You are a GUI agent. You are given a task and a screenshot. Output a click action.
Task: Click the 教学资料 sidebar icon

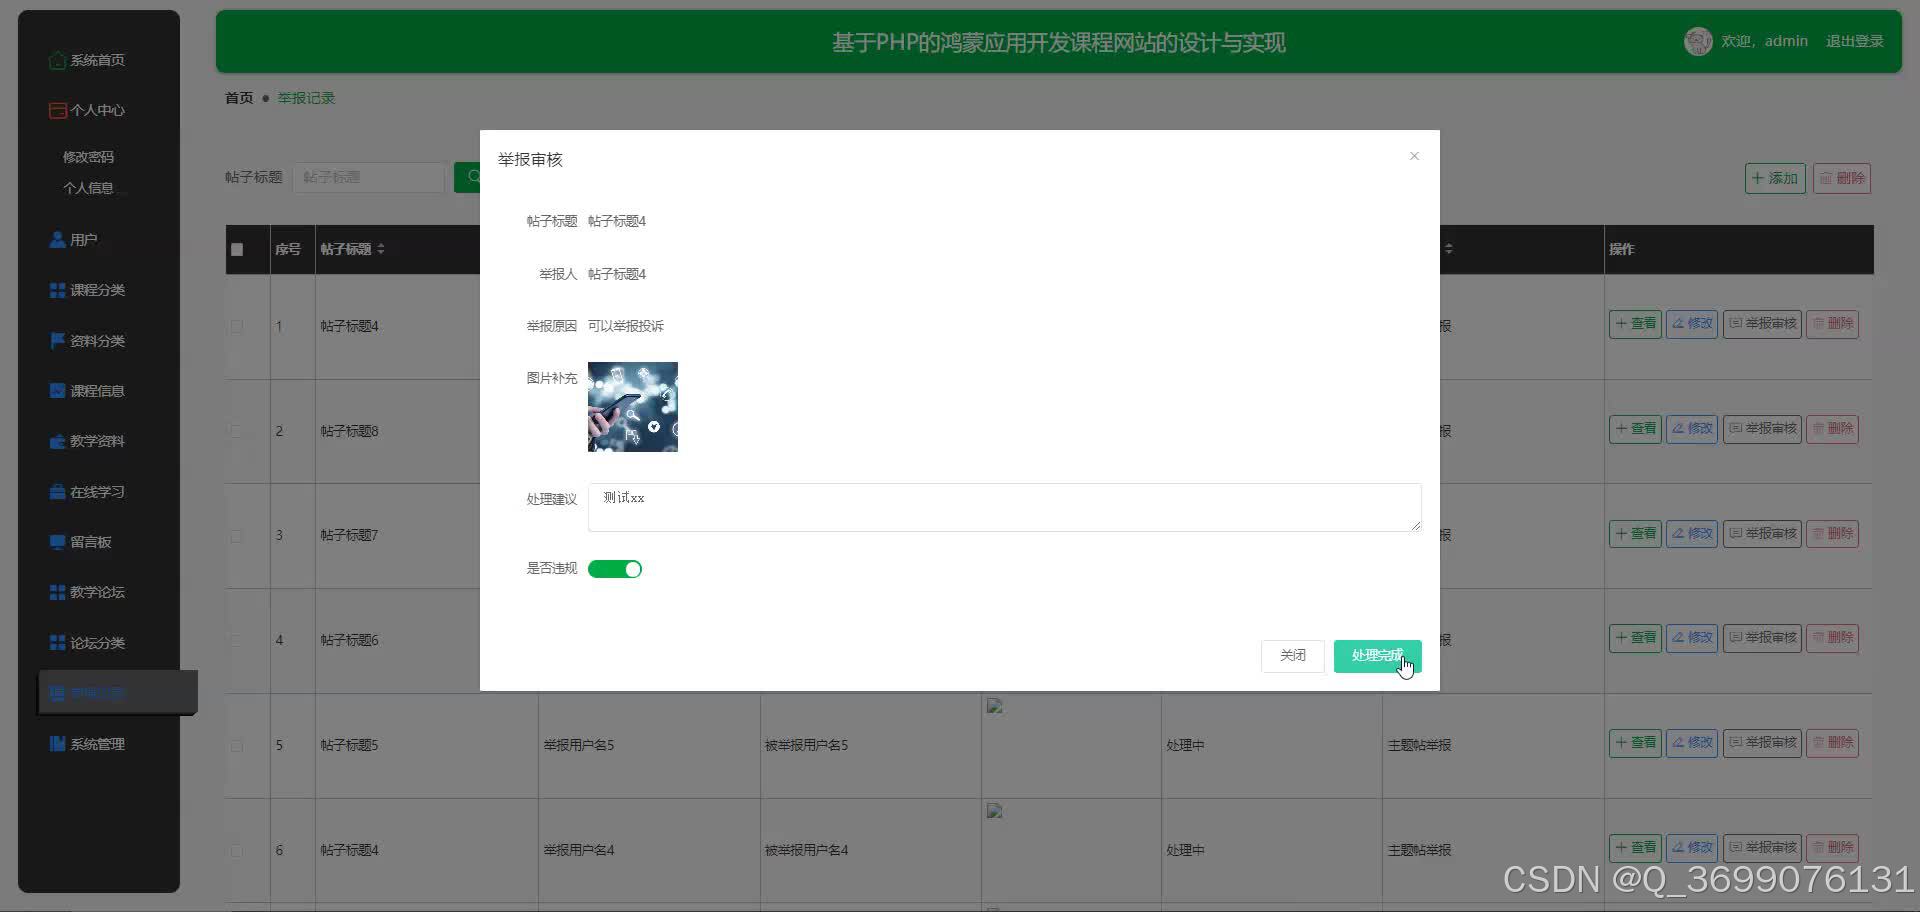(58, 441)
